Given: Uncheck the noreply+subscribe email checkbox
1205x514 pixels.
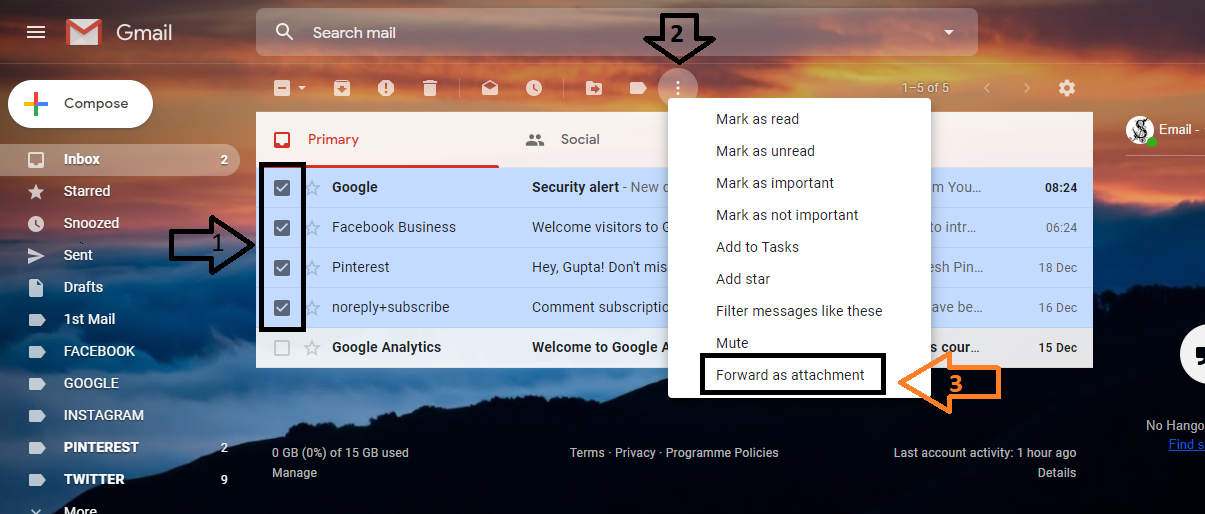Looking at the screenshot, I should [282, 307].
